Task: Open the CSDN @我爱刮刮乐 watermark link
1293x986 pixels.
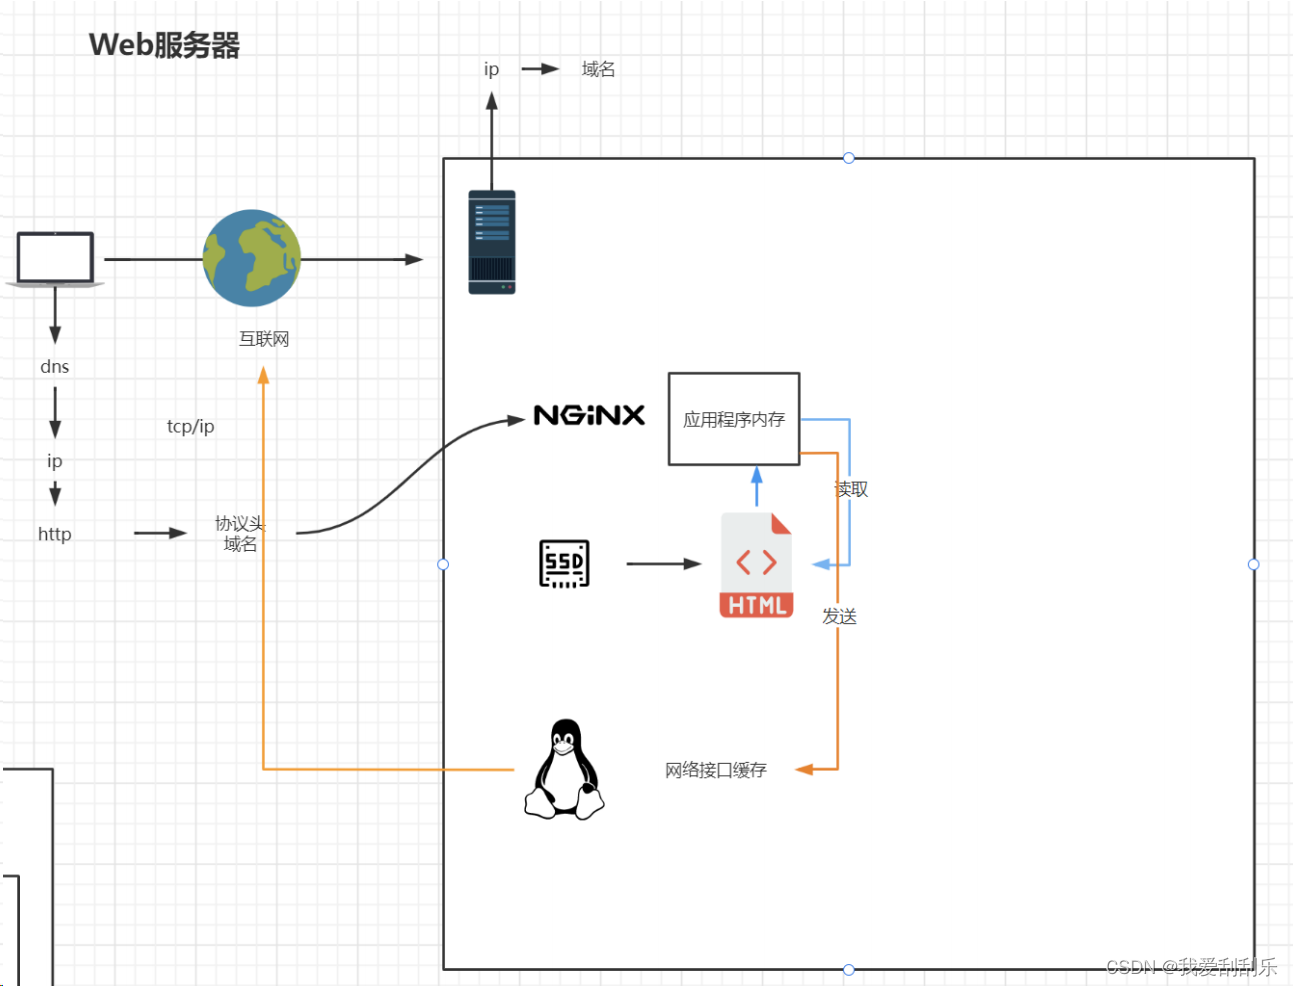Action: tap(1191, 967)
